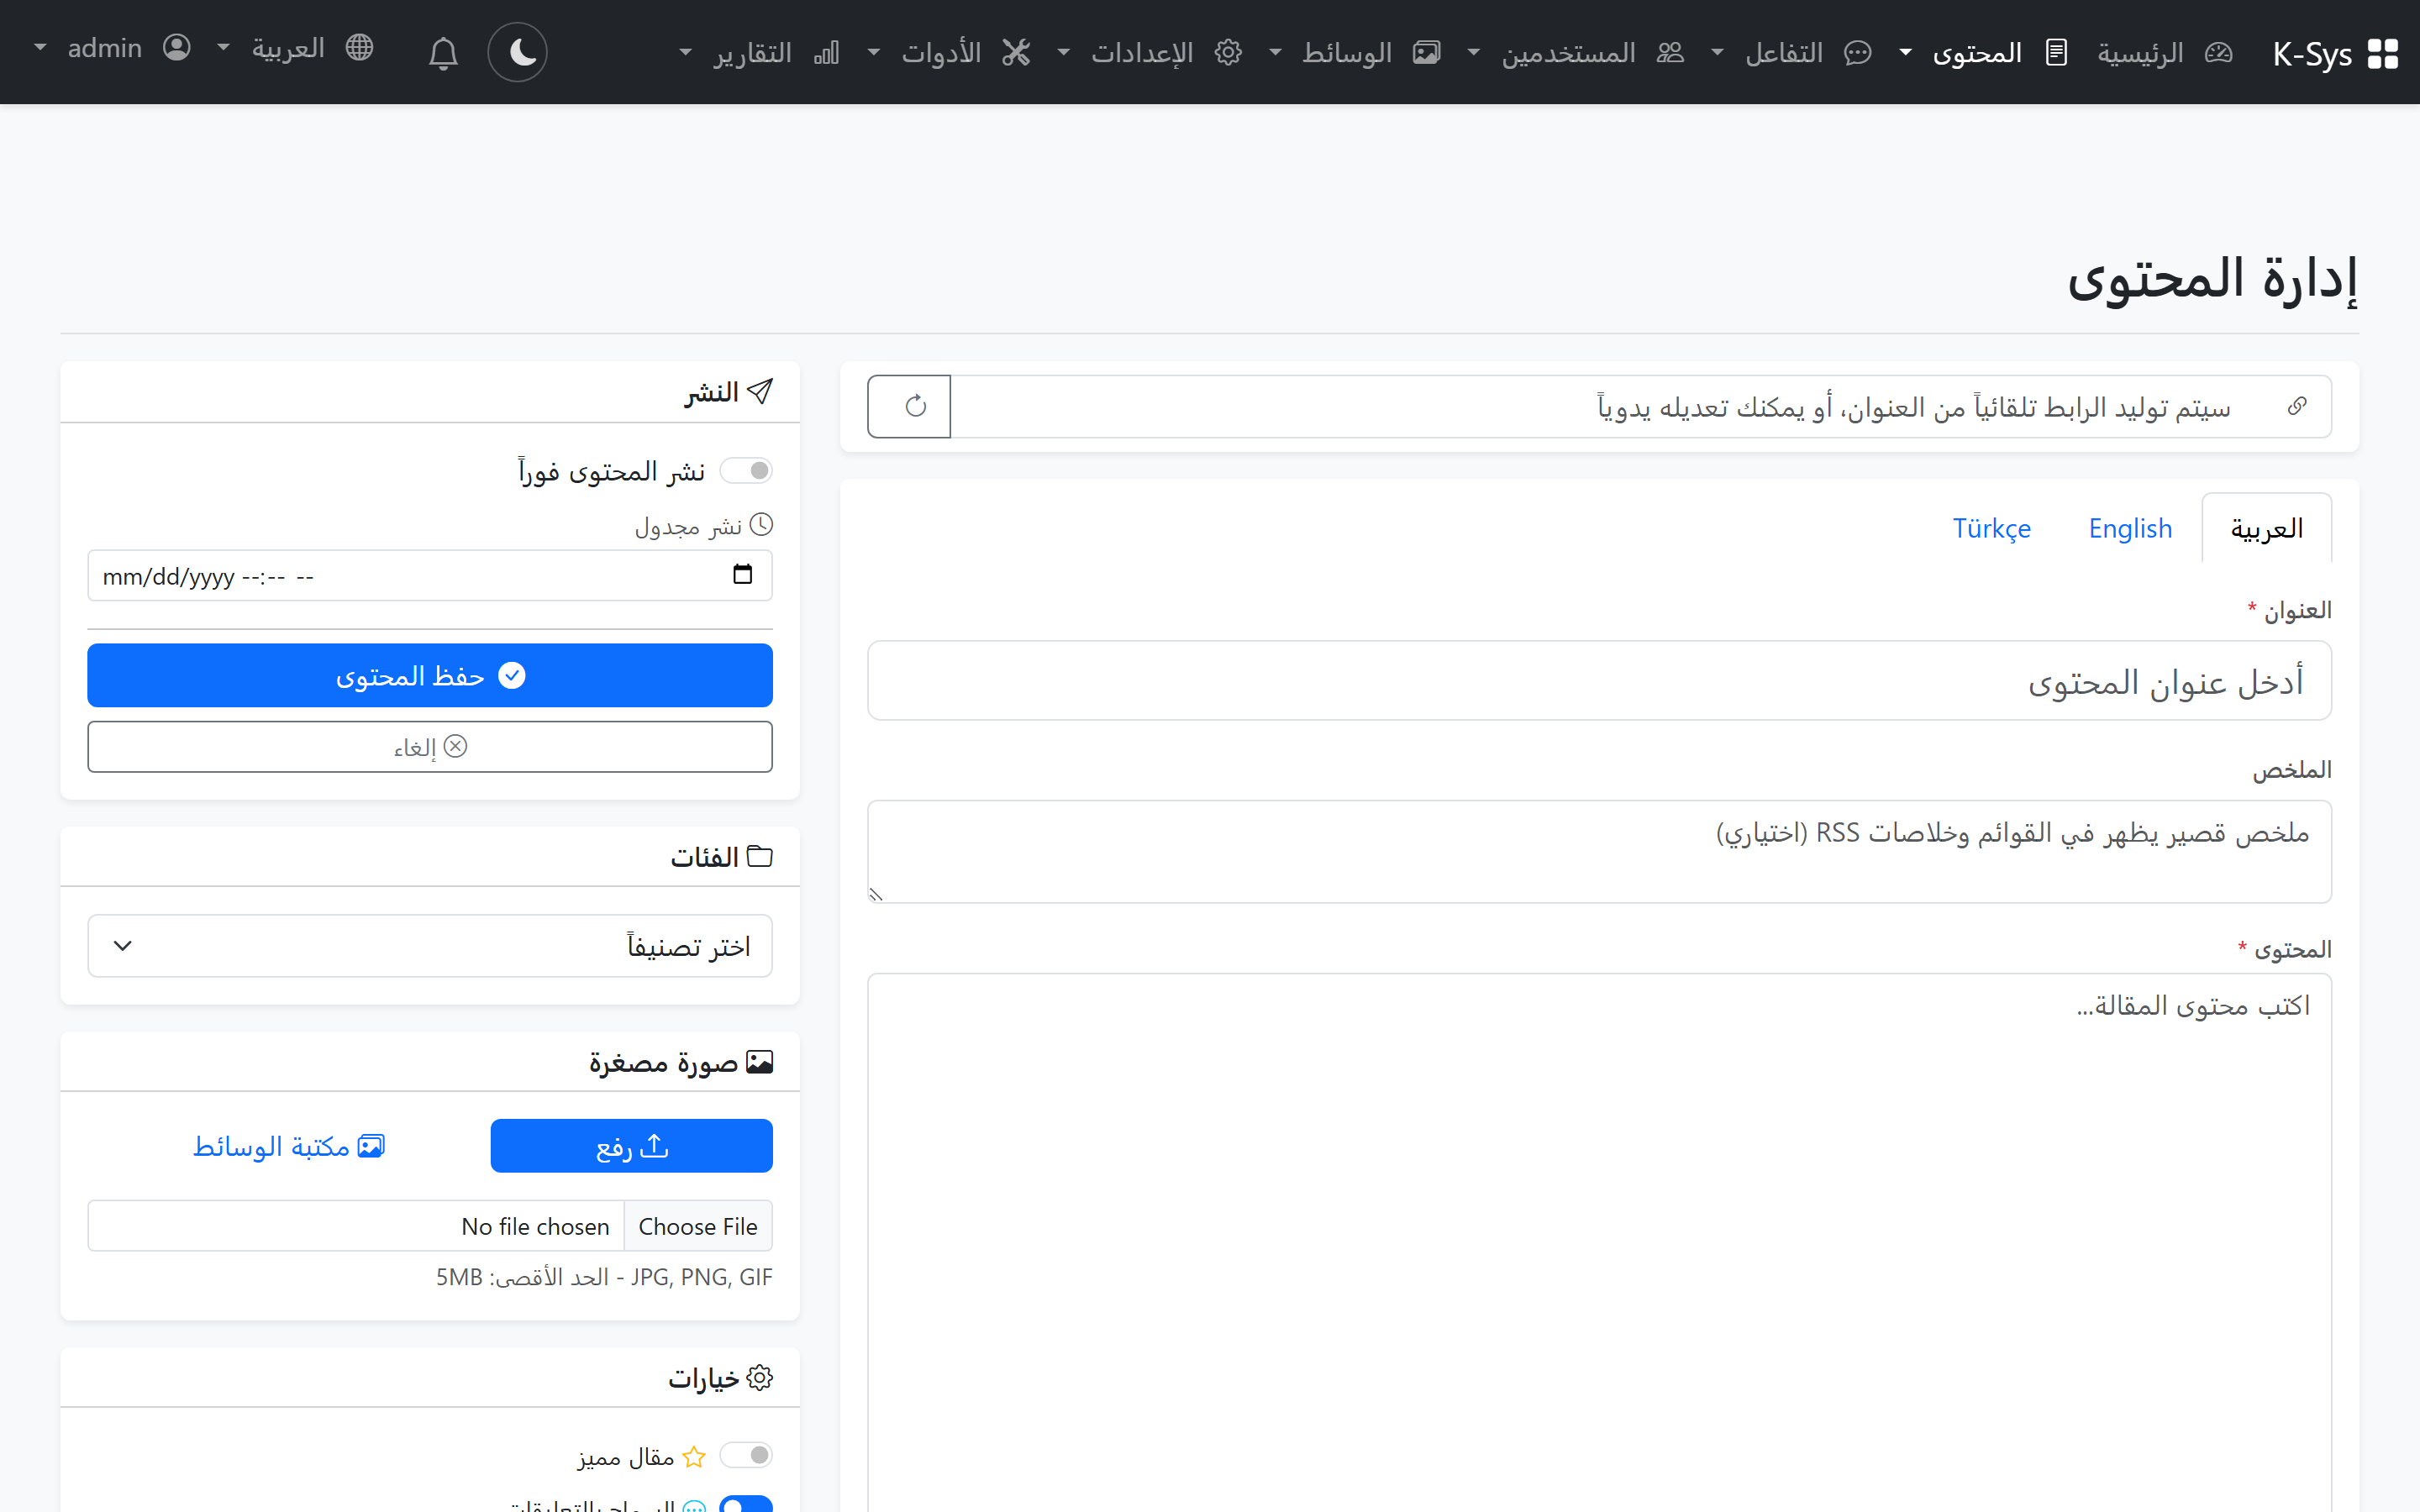
Task: Click the رفع upload button
Action: click(632, 1146)
